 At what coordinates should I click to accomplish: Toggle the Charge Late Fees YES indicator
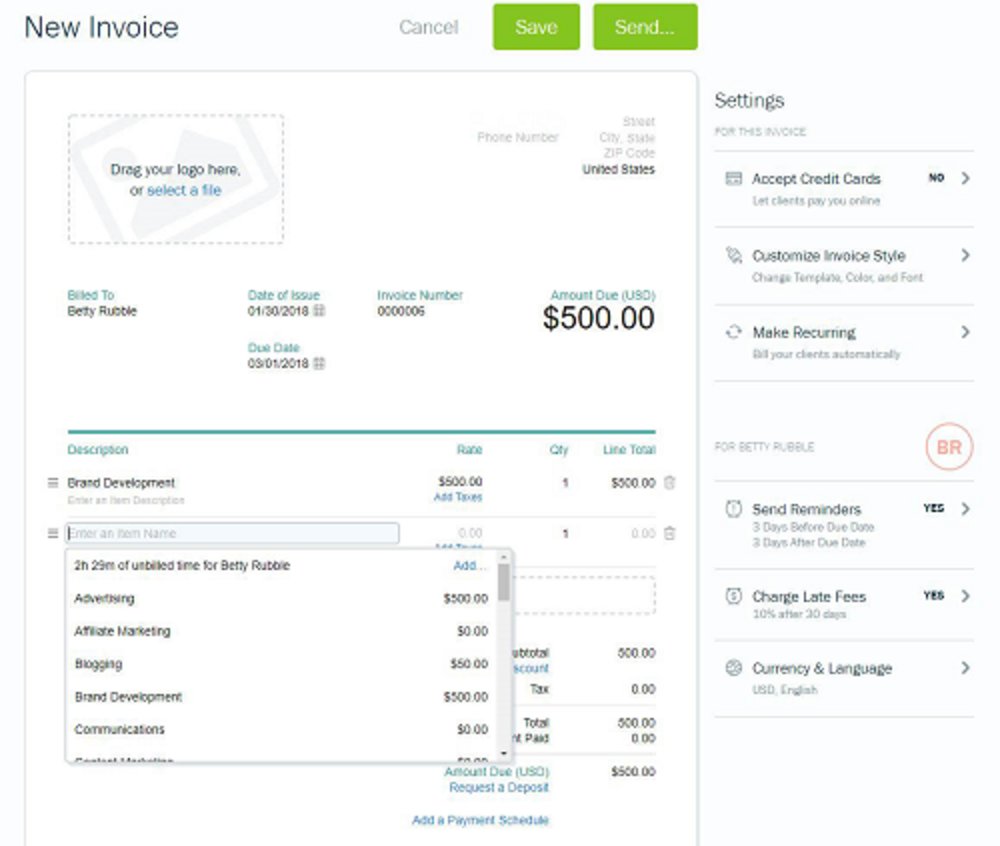[x=934, y=595]
